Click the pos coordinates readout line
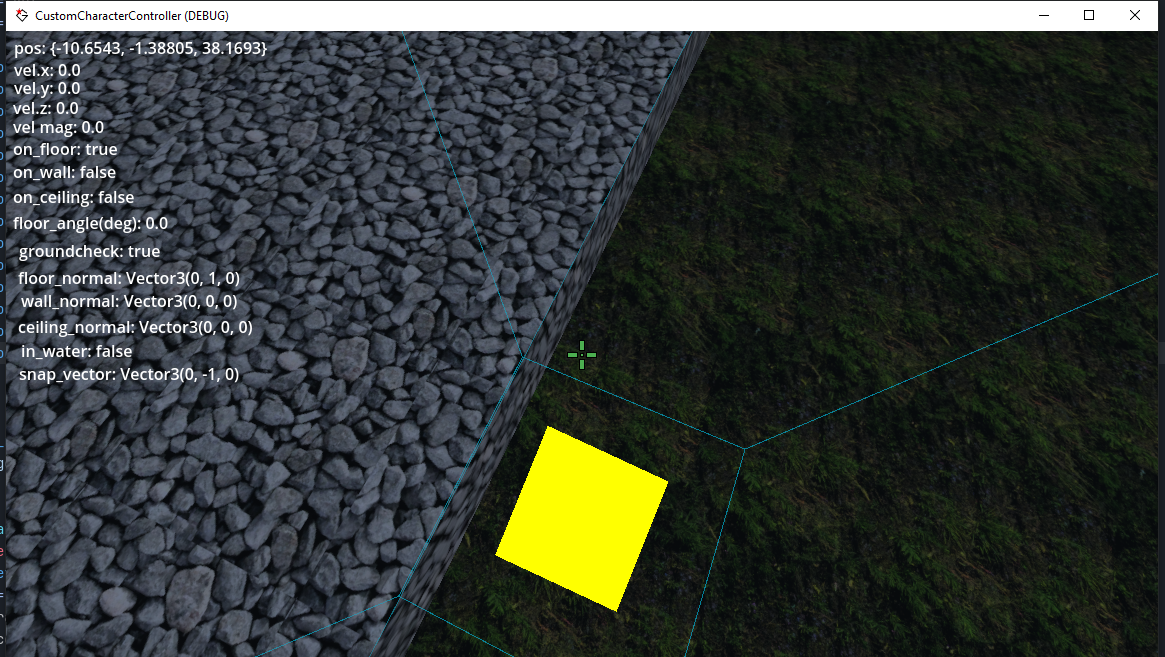Image resolution: width=1165 pixels, height=657 pixels. point(140,47)
